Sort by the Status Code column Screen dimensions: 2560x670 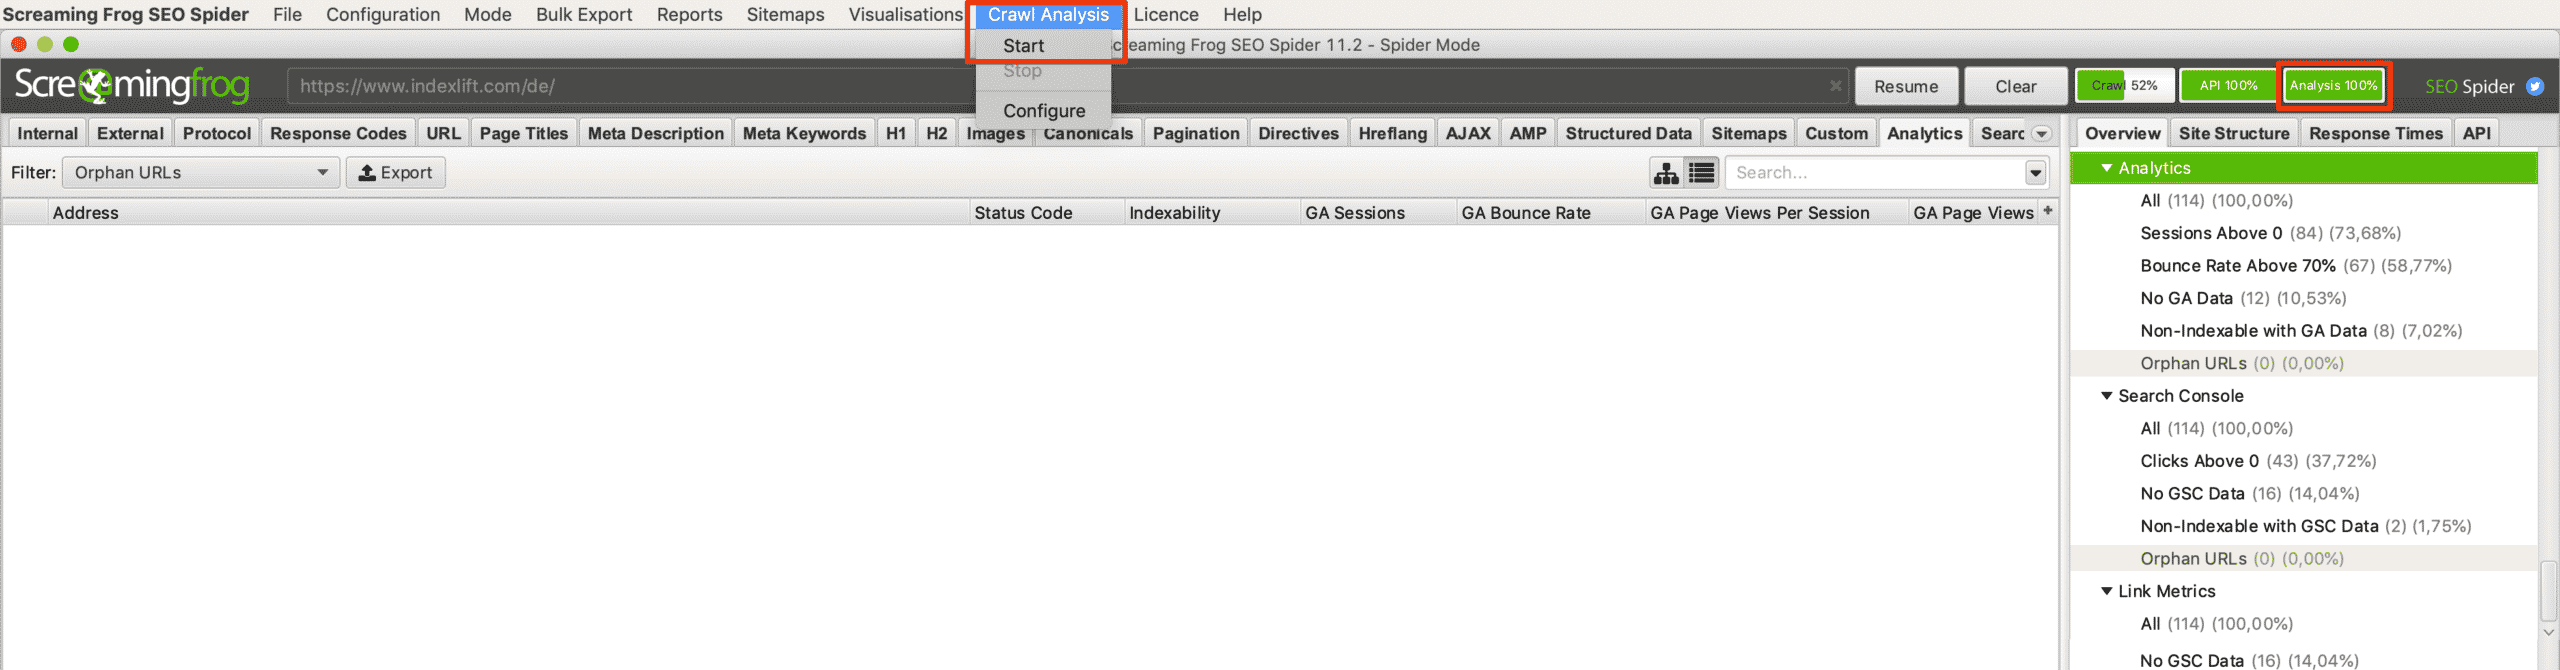pos(1046,213)
